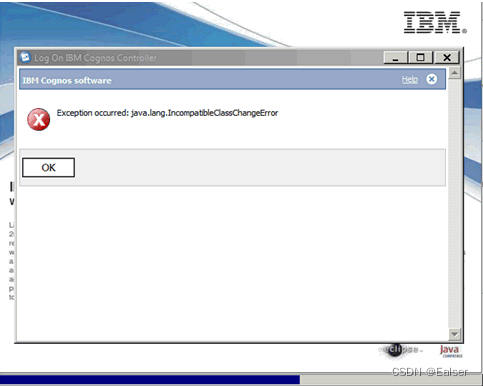Click the 'IBM Cognos software' header text
This screenshot has height=386, width=483.
click(x=67, y=81)
